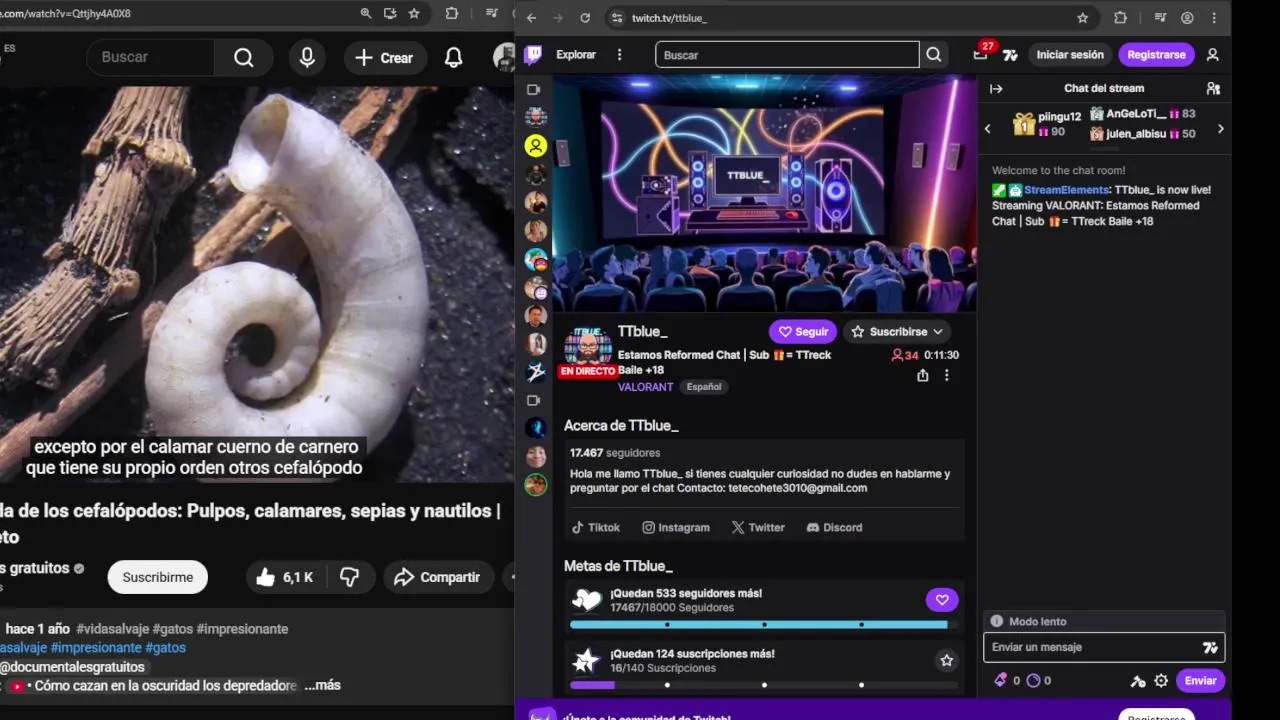Like the YouTube video with 6,1 K
The height and width of the screenshot is (720, 1280).
[x=286, y=577]
